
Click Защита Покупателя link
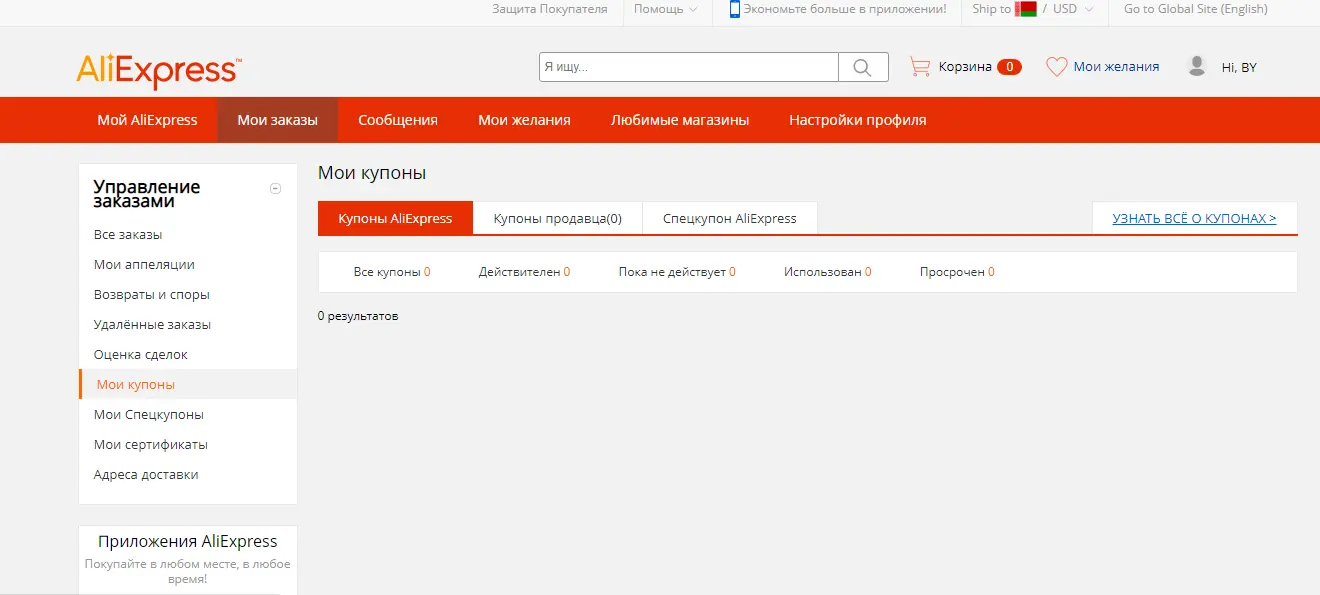click(550, 9)
